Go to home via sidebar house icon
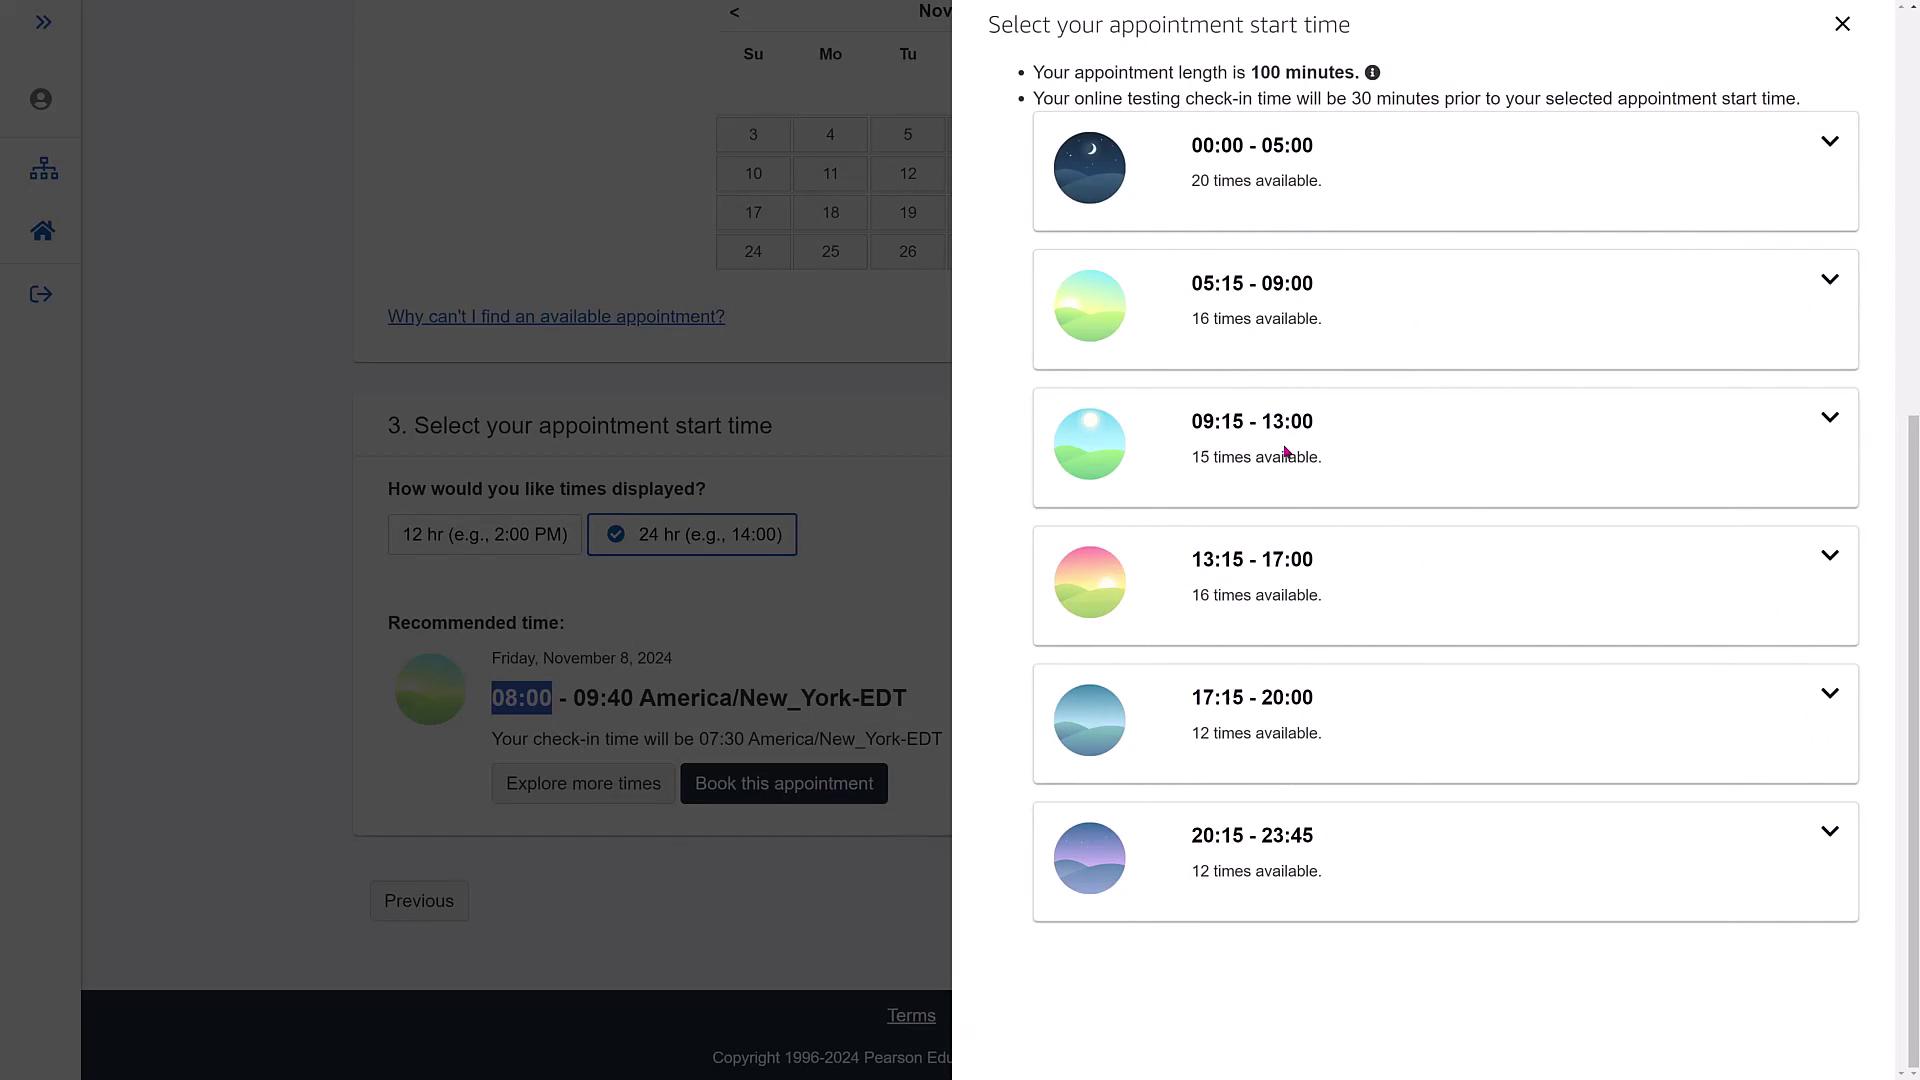 [x=42, y=231]
